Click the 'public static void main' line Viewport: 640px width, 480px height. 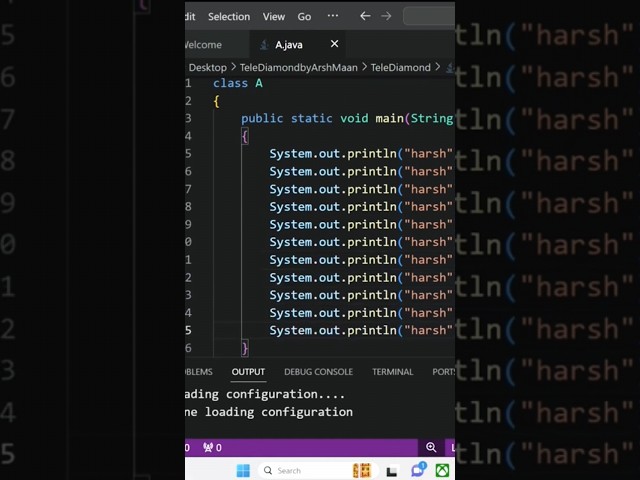click(347, 118)
